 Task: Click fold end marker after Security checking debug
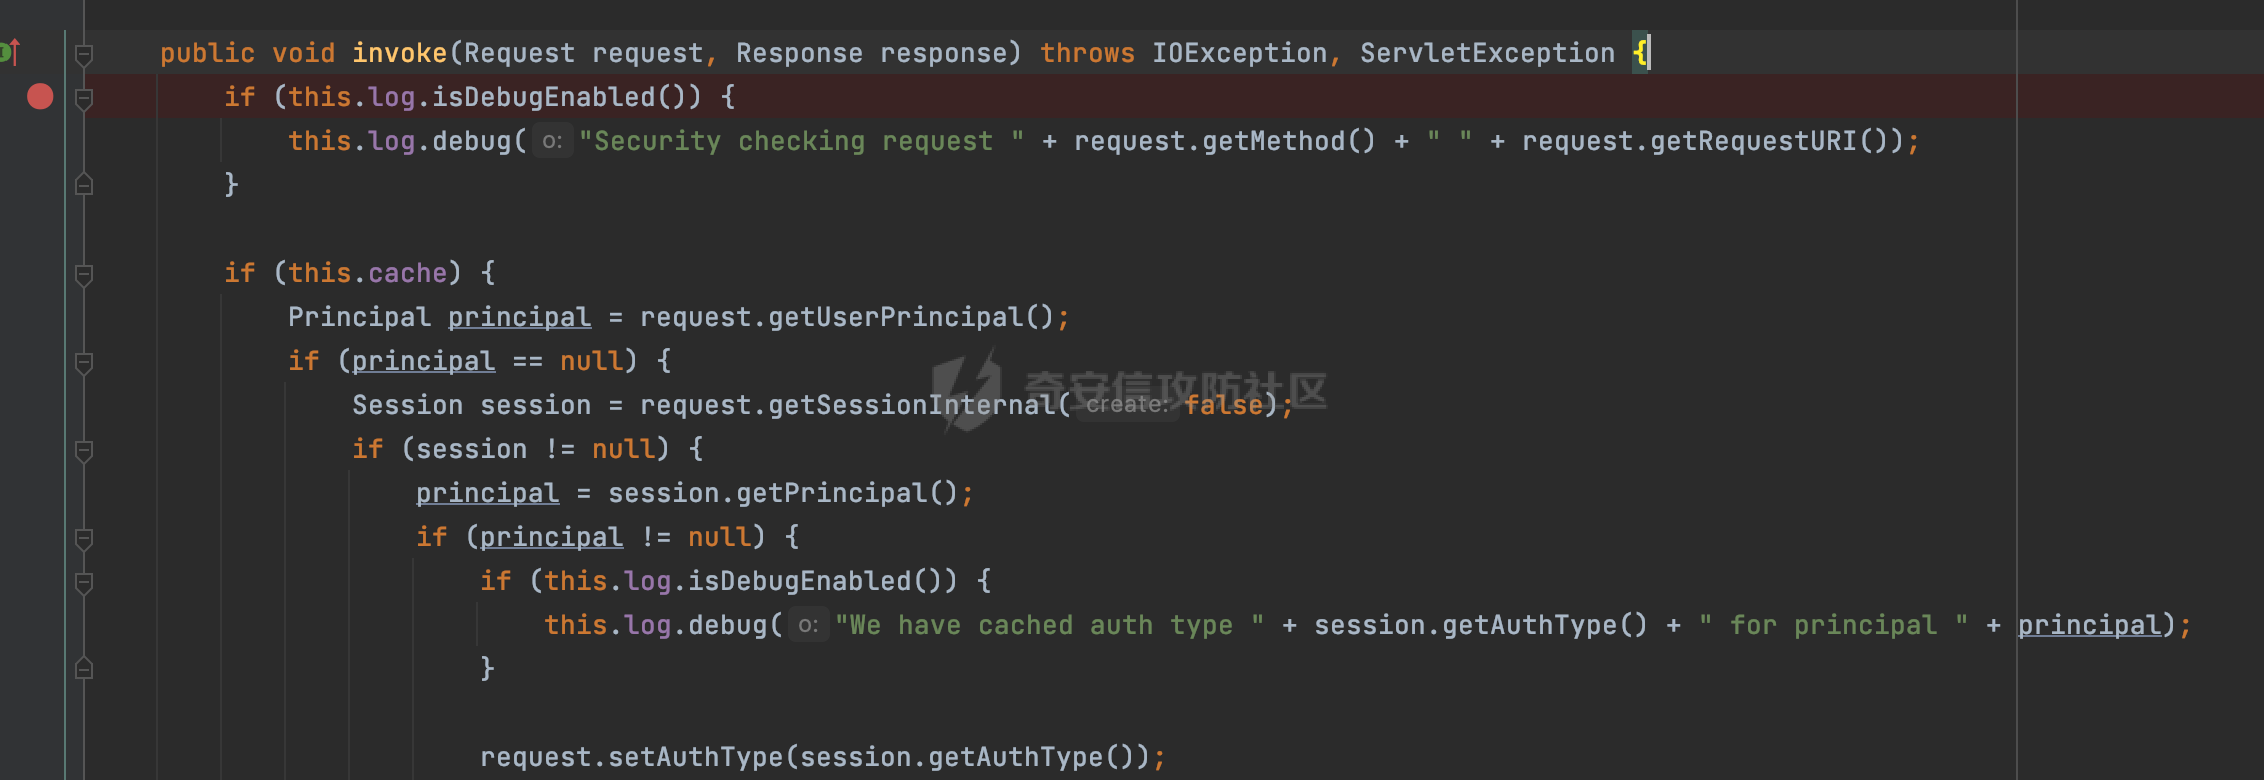pyautogui.click(x=85, y=185)
